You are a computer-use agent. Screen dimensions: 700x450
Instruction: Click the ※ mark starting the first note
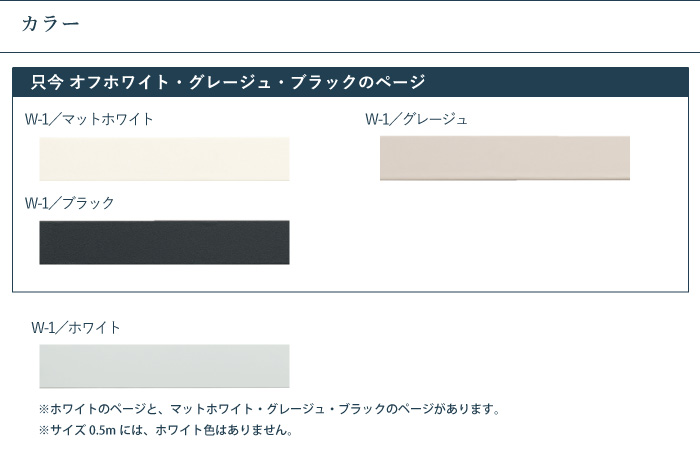(44, 409)
